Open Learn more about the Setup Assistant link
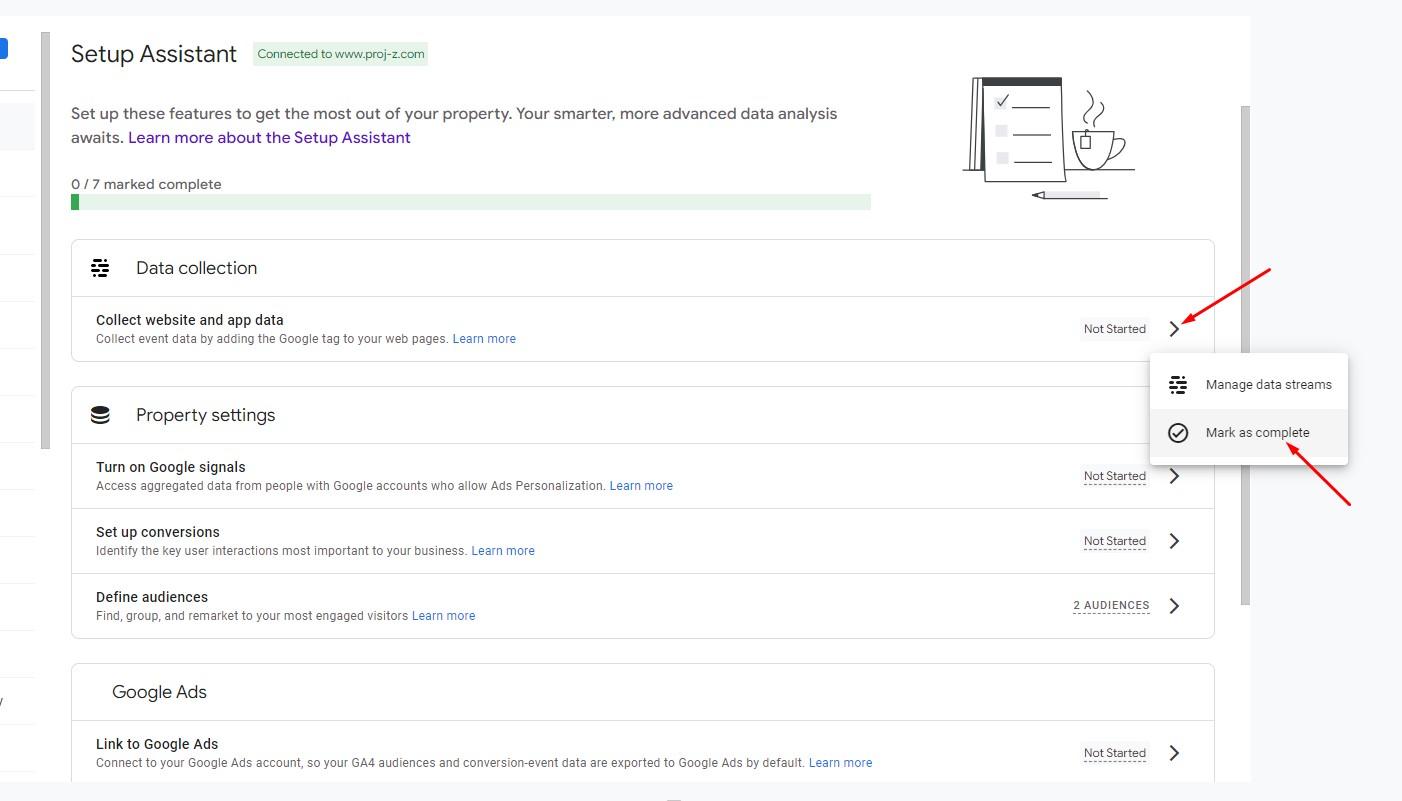1402x801 pixels. [x=269, y=138]
